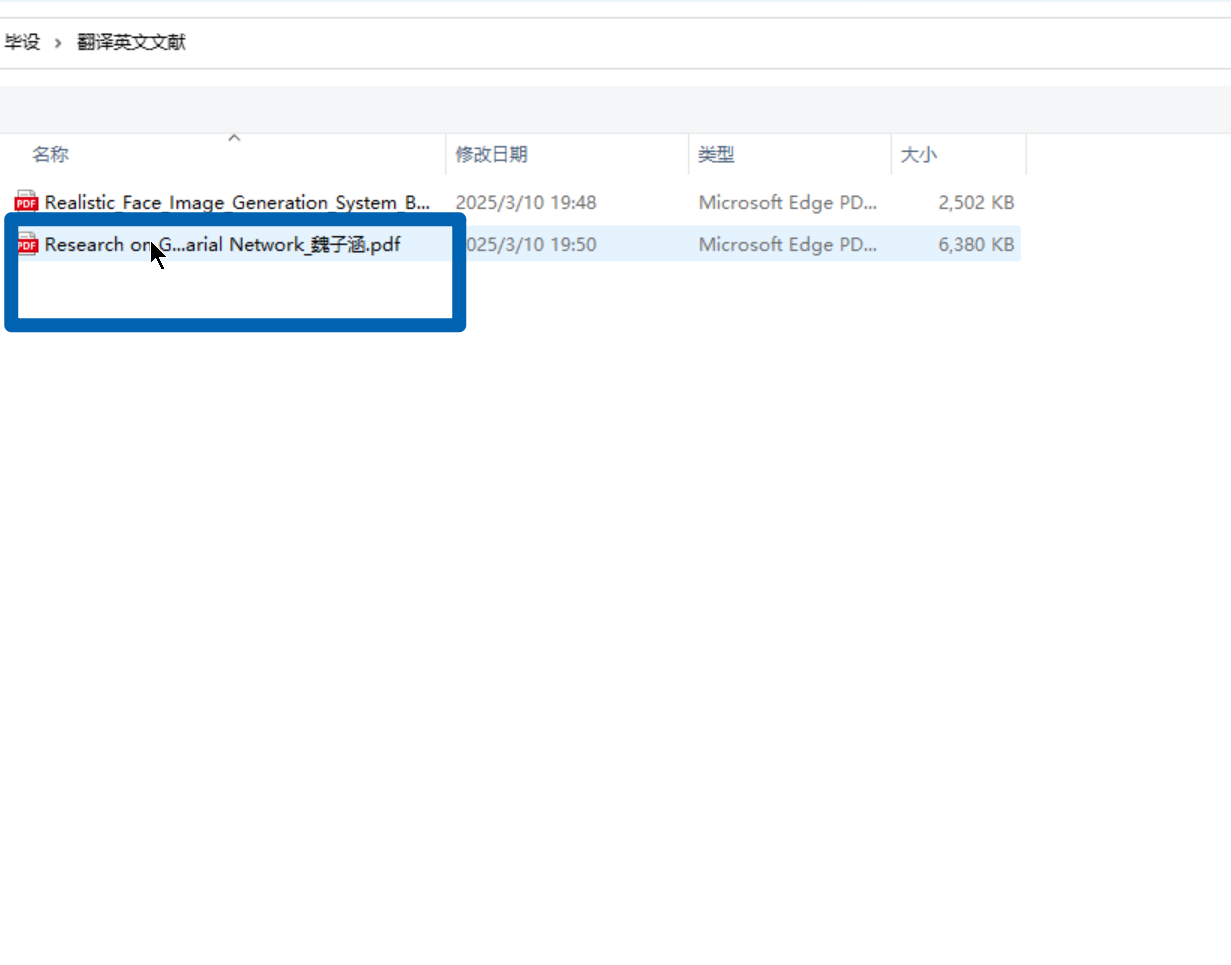
Task: Sort files by 类型 column header
Action: pyautogui.click(x=716, y=154)
